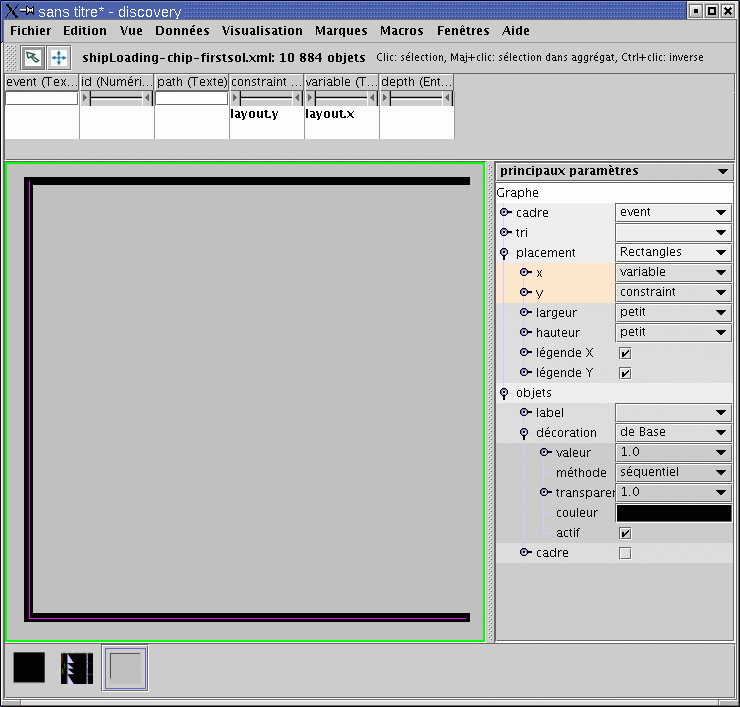
Task: Collapse the placement tree node
Action: (505, 253)
